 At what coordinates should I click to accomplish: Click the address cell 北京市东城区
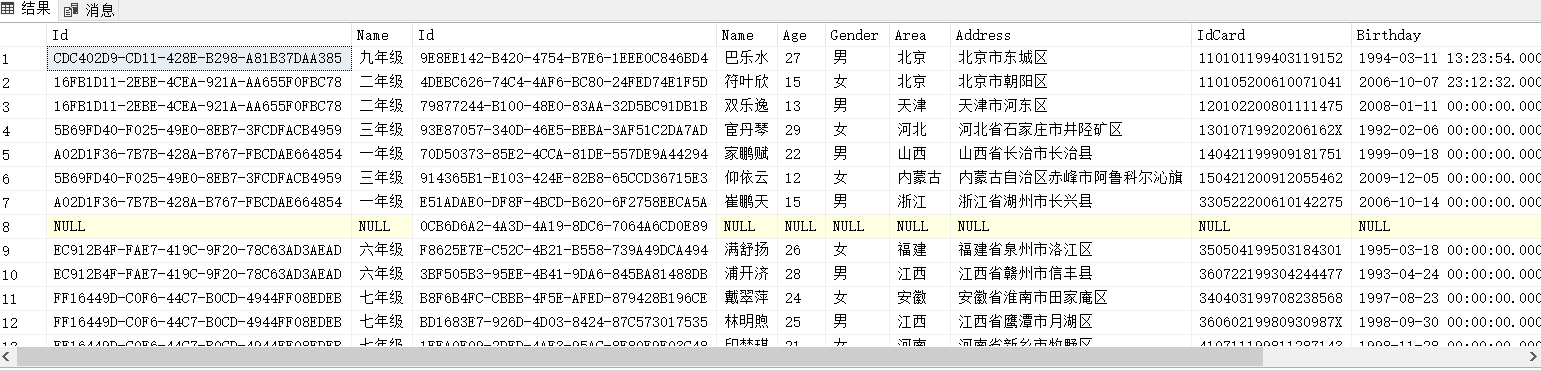[1071, 59]
